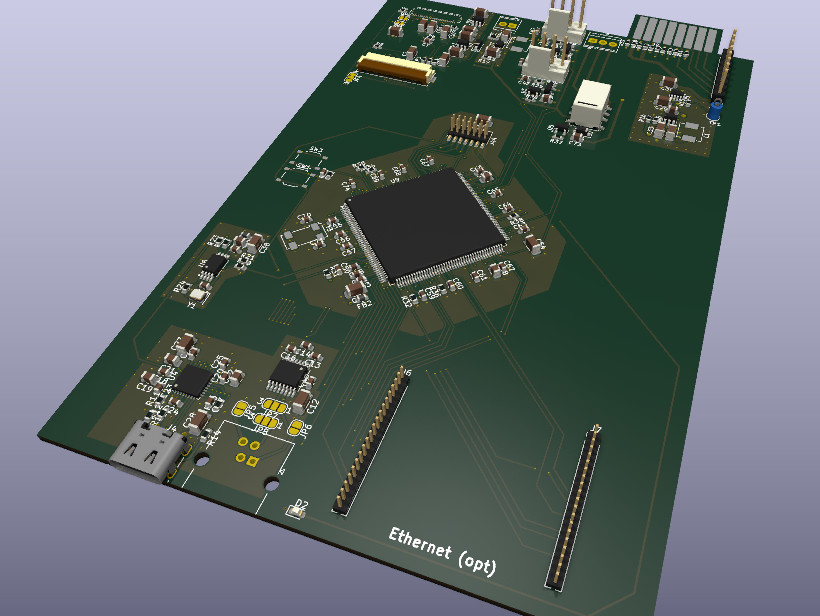Screen dimensions: 820x616
Task: Click the TSSOP chip beside C12
Action: (x=288, y=375)
